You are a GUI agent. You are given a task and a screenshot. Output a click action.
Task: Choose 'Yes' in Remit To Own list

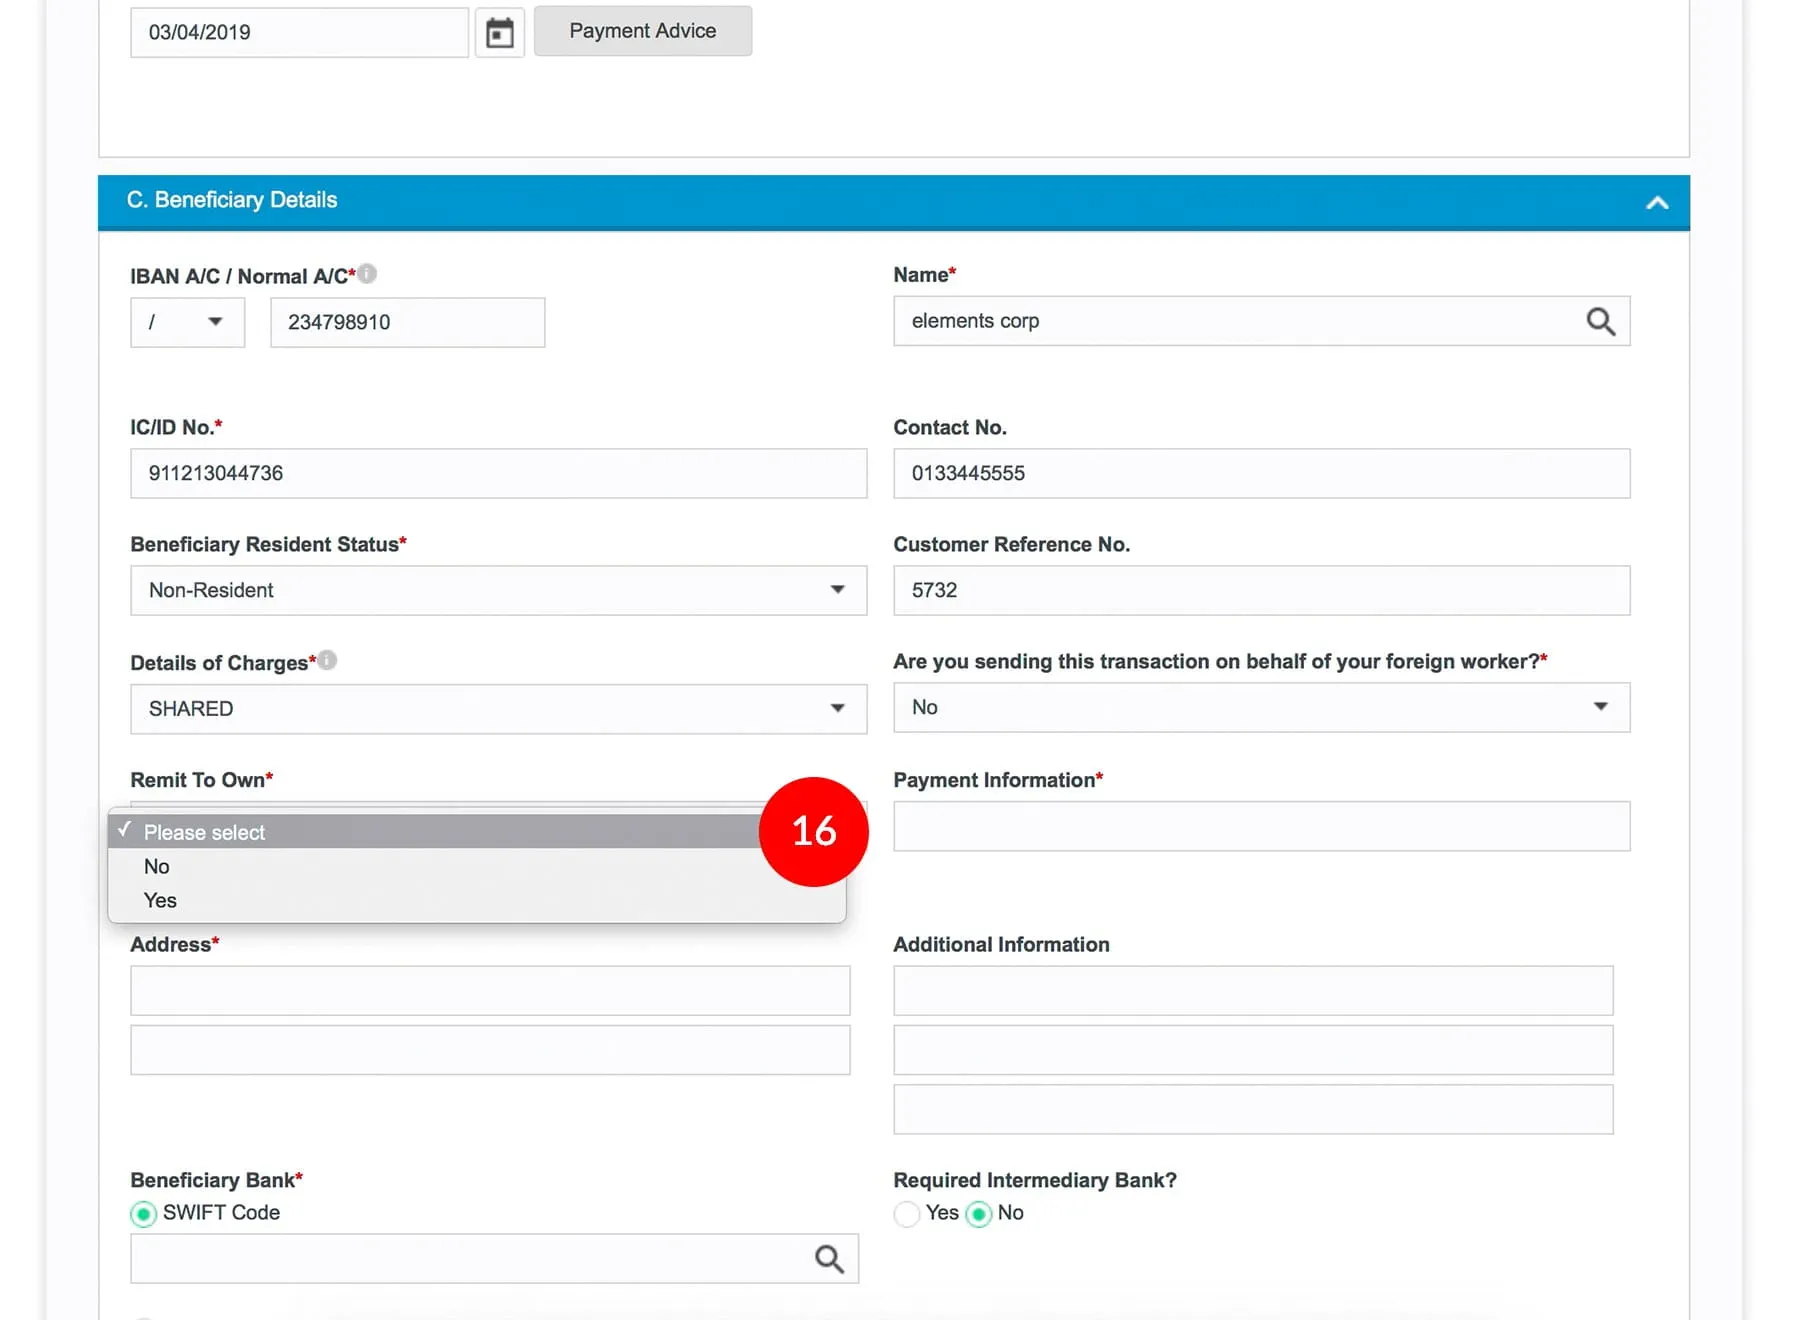coord(160,900)
